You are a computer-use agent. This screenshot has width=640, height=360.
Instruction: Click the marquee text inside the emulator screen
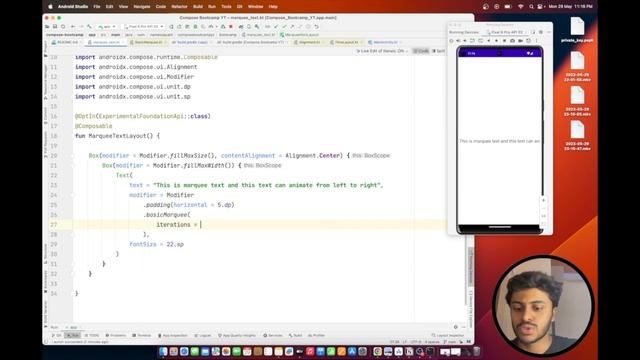point(500,141)
